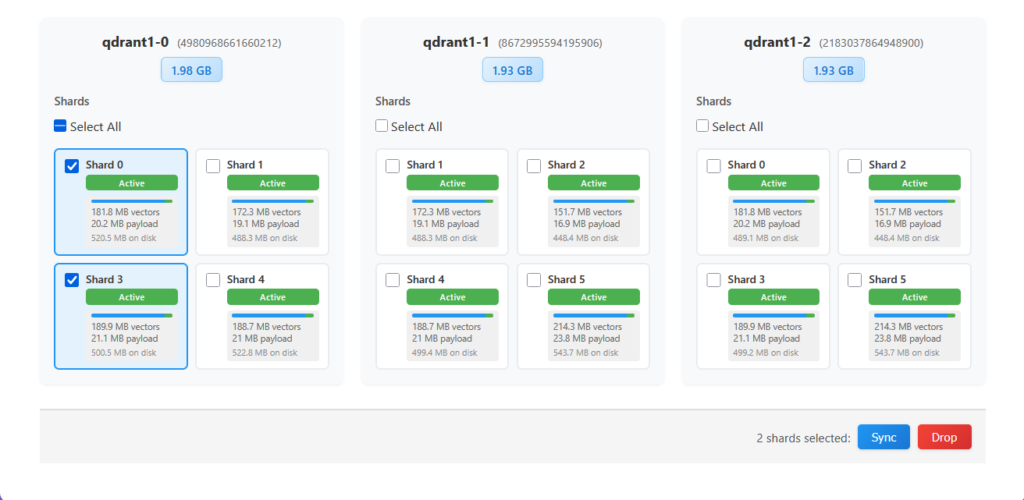This screenshot has width=1024, height=500.
Task: Uncheck Shard 0 on node qdrant1-0
Action: tap(72, 166)
